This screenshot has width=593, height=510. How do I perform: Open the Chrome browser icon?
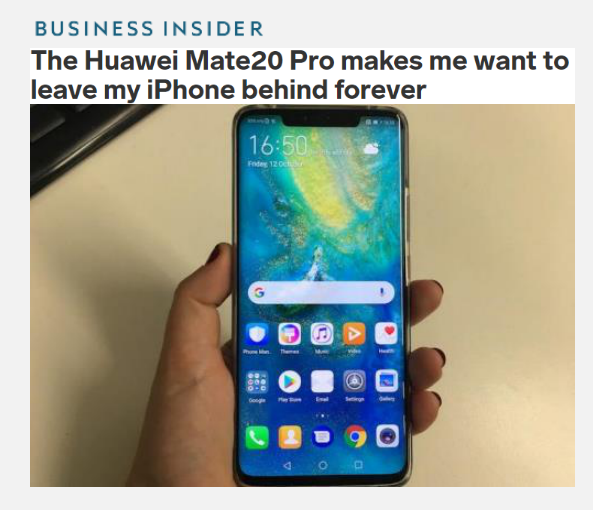click(x=355, y=437)
